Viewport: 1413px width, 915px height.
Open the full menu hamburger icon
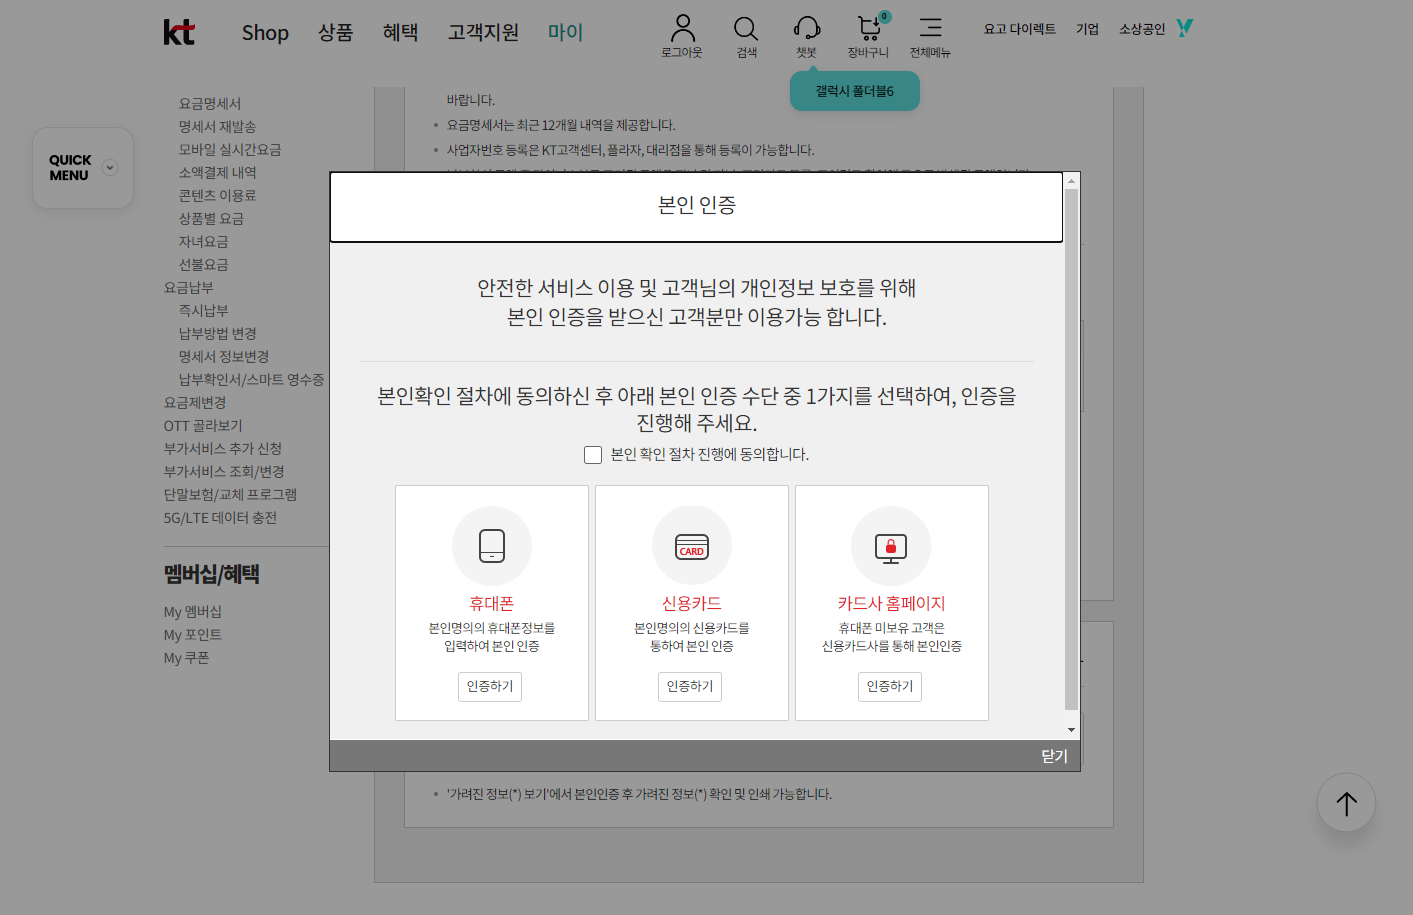point(930,28)
